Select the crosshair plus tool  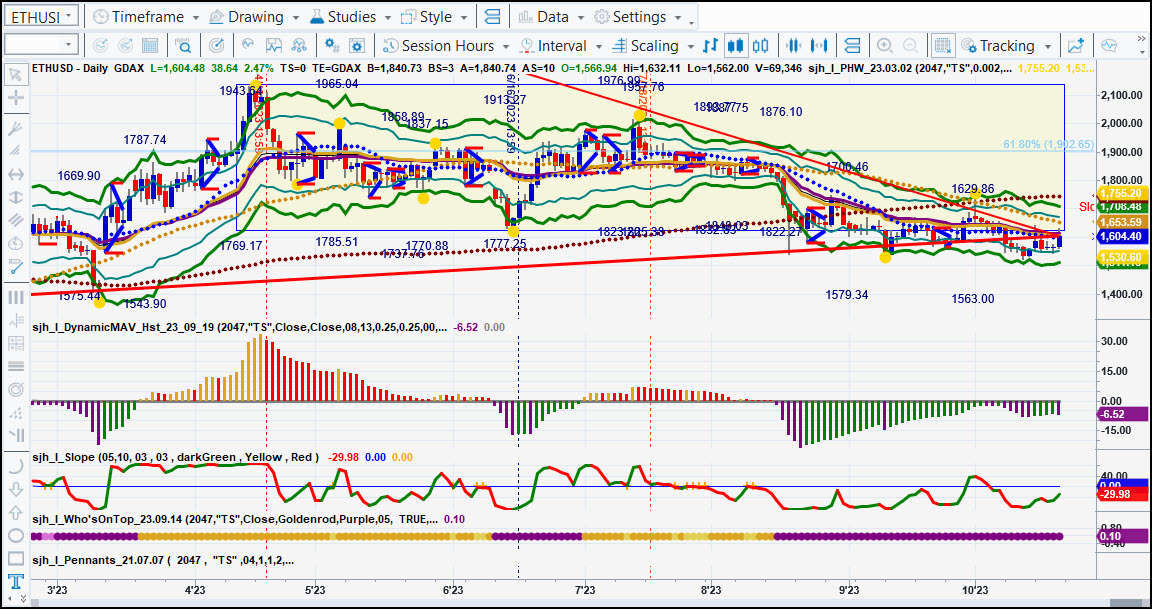15,98
